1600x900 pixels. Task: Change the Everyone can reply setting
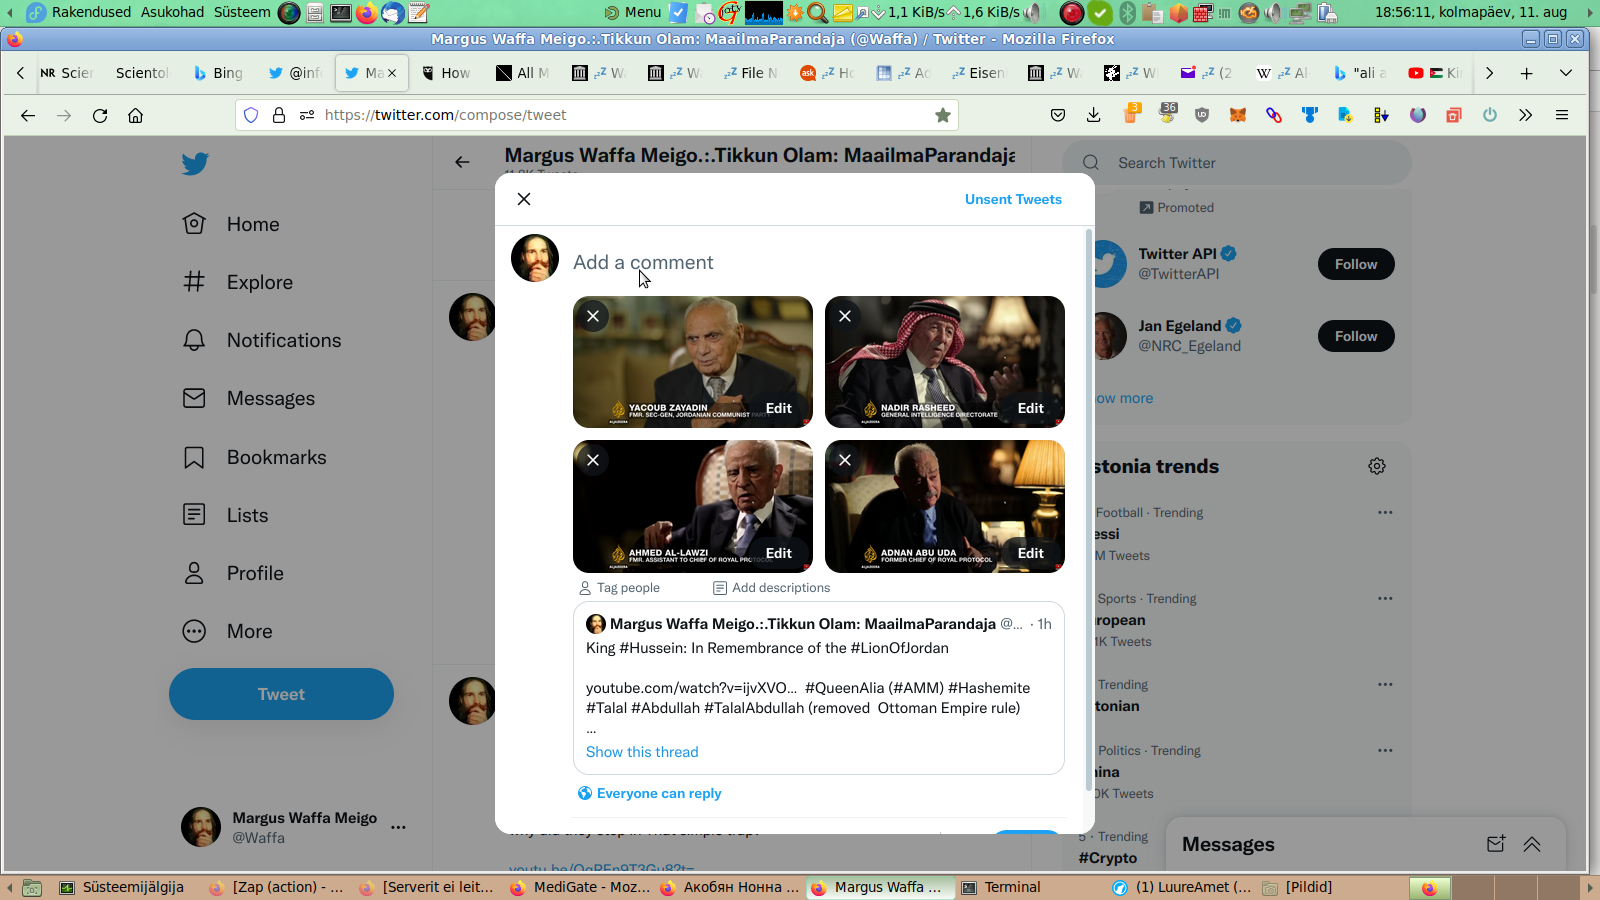650,793
